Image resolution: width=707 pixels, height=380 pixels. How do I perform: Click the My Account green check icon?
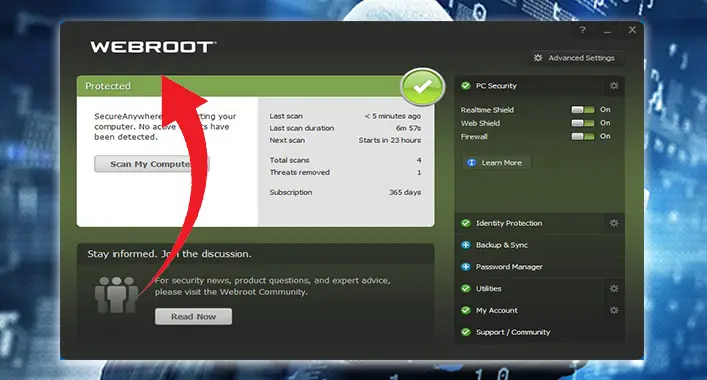466,310
